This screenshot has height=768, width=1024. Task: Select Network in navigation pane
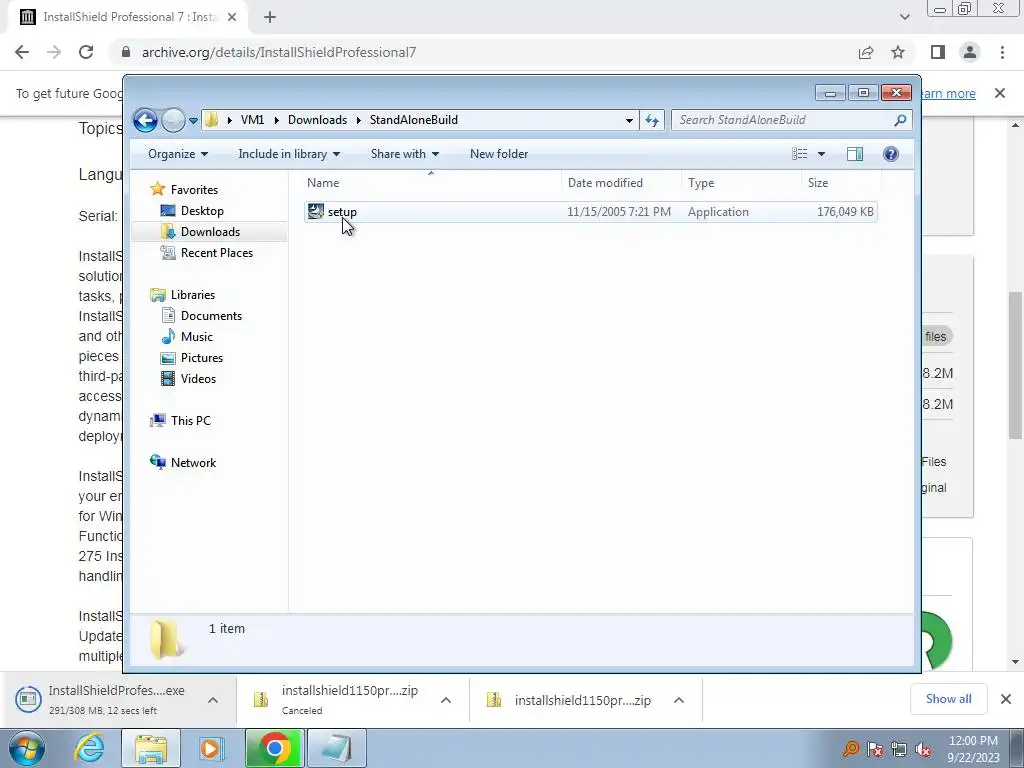tap(193, 463)
